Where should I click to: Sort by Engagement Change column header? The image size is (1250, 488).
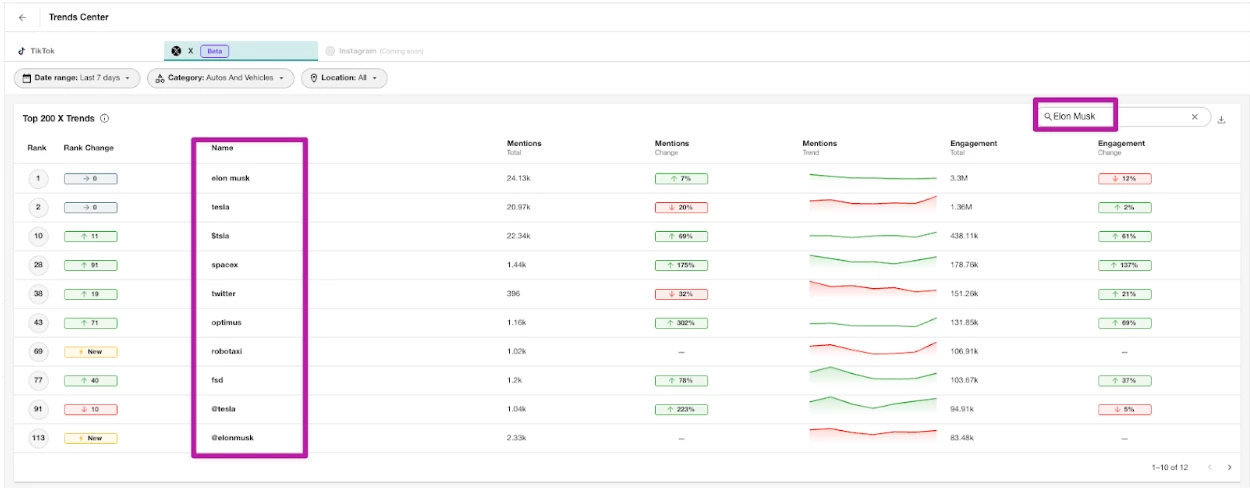coord(1121,147)
